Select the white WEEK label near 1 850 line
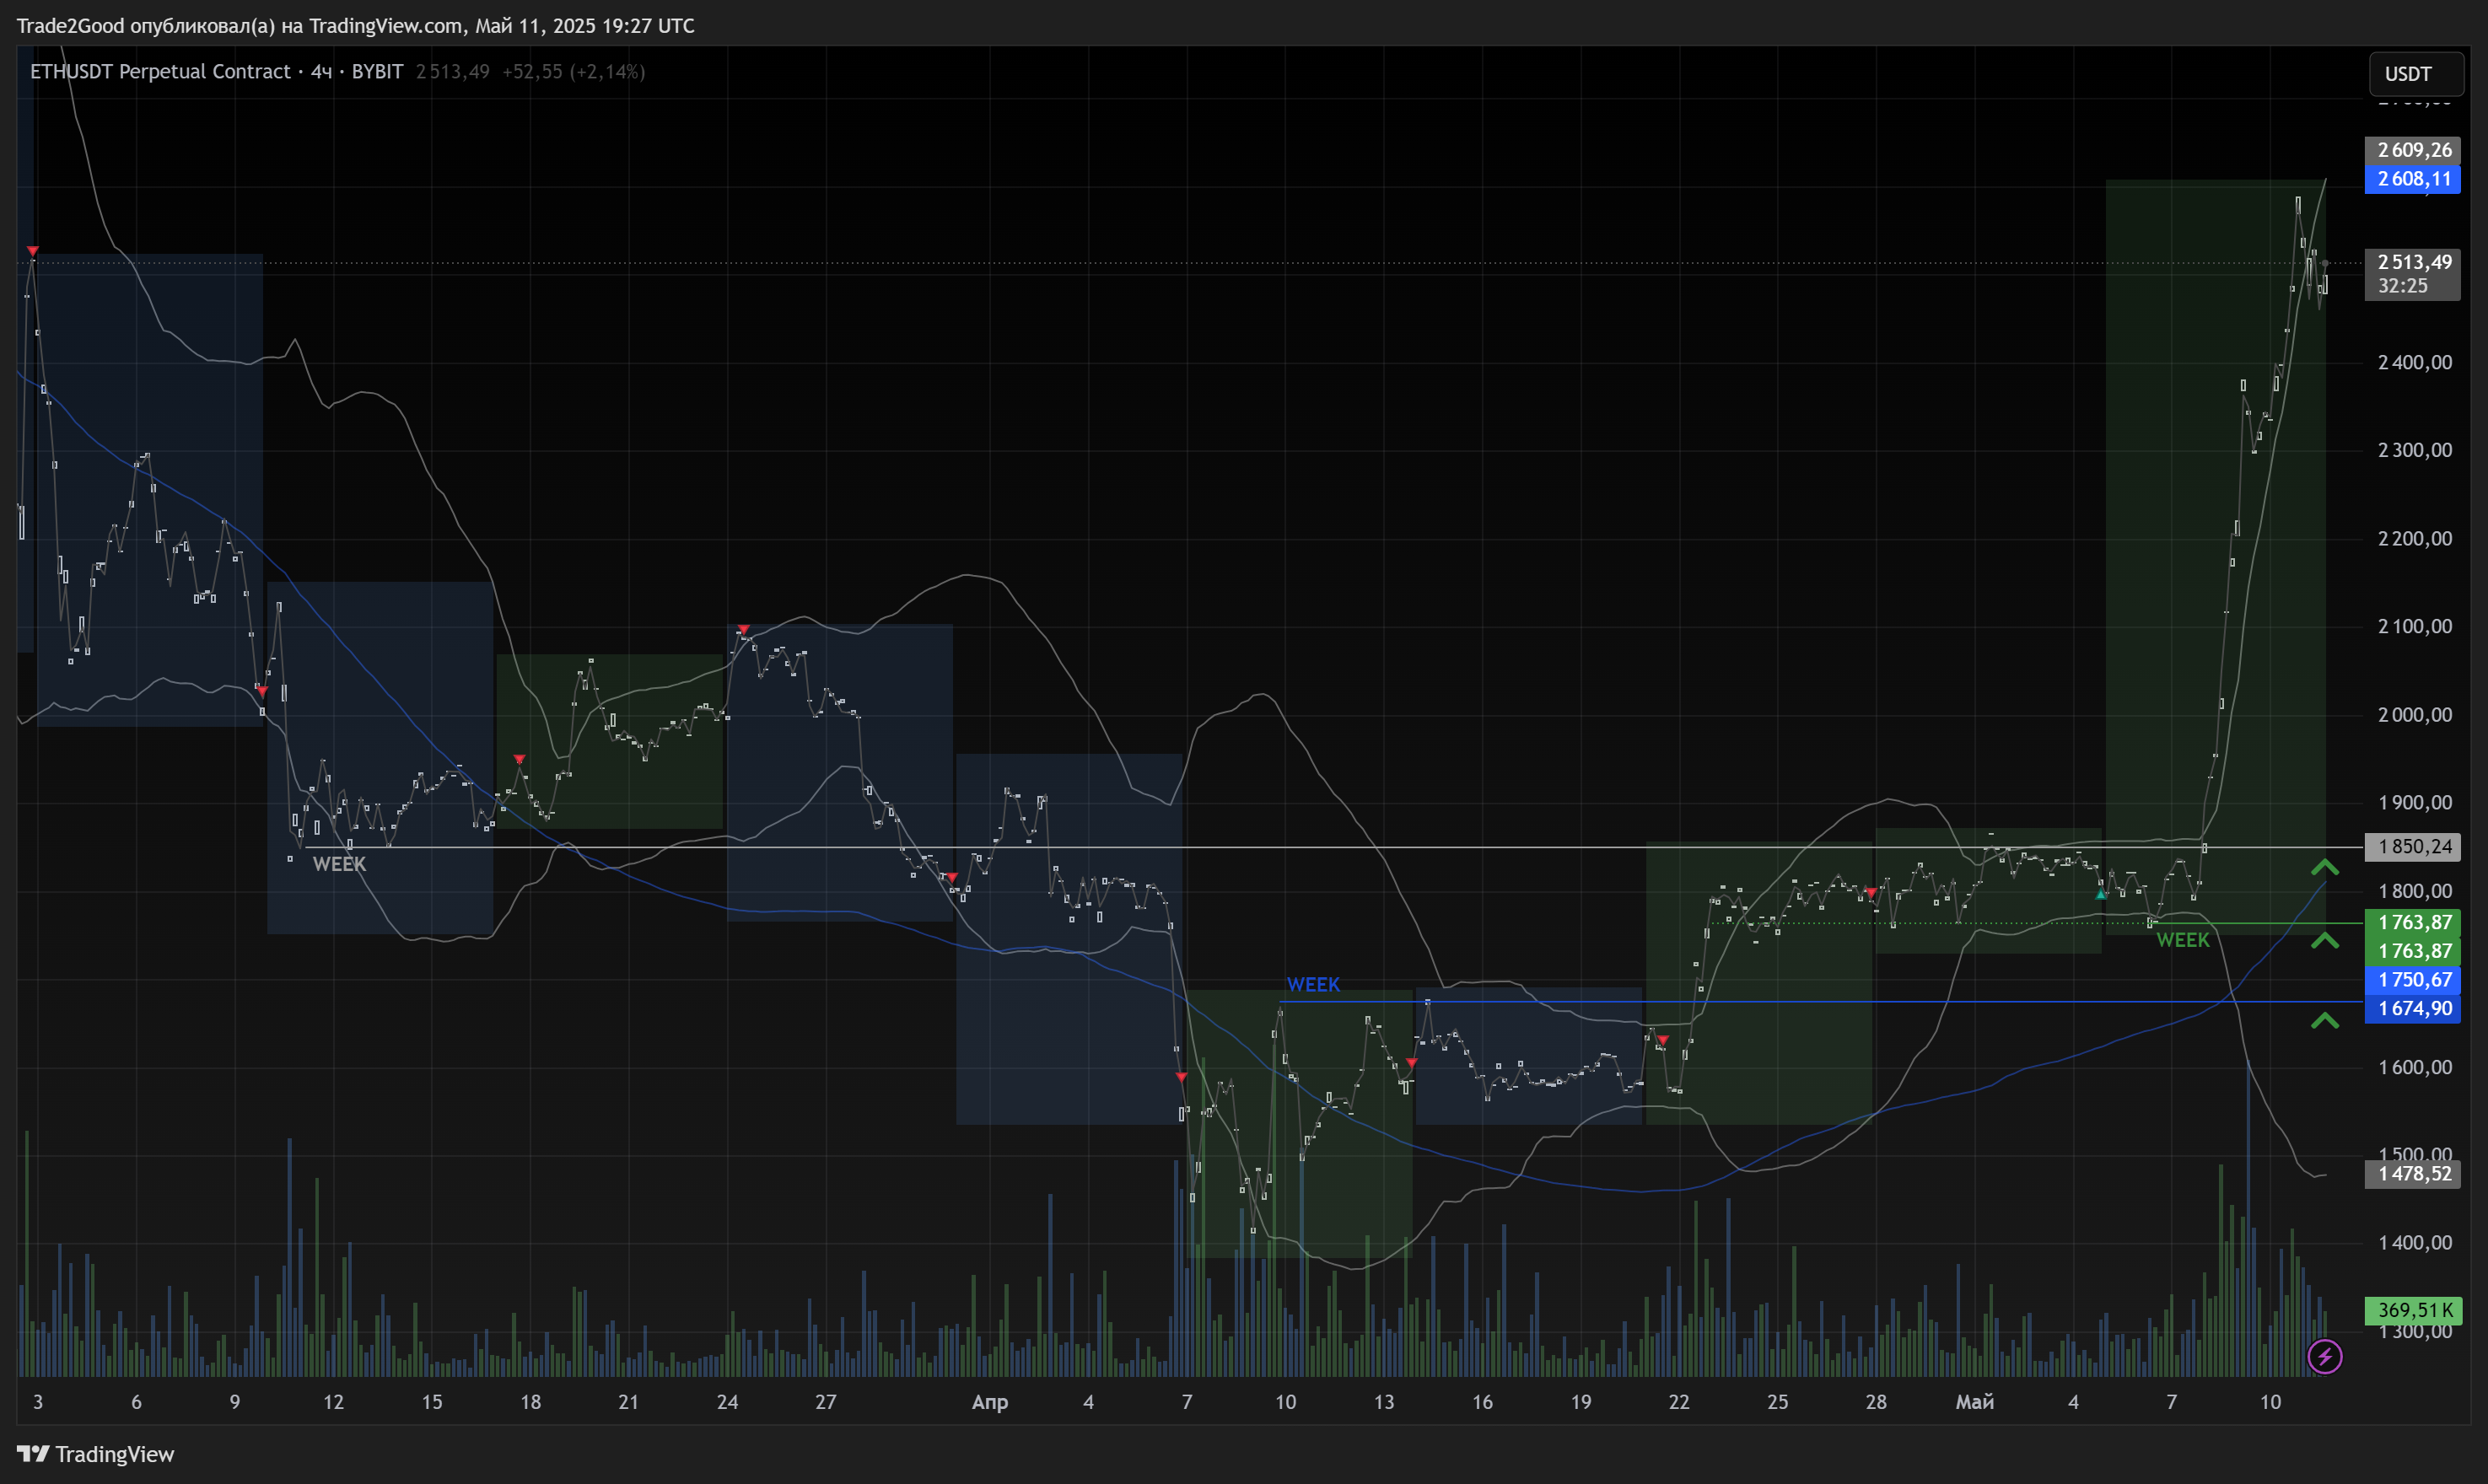The height and width of the screenshot is (1484, 2488). pyautogui.click(x=339, y=864)
